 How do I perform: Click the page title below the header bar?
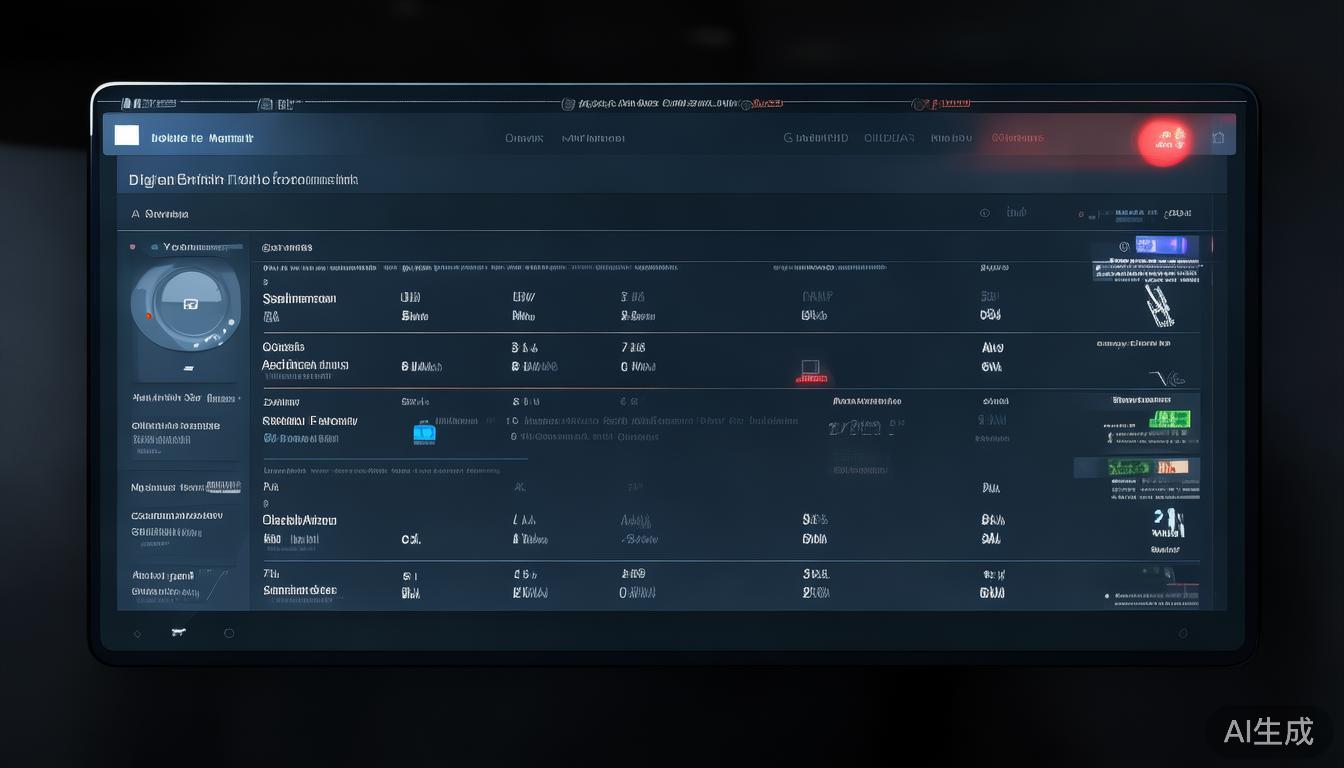click(x=243, y=180)
